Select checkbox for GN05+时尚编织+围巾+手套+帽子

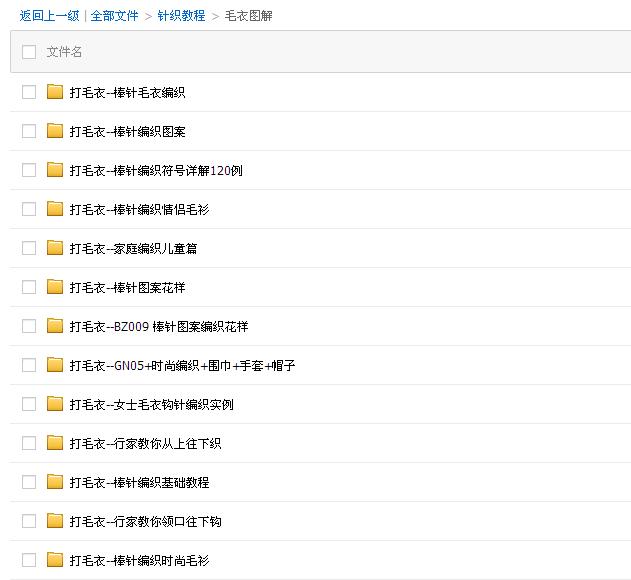pyautogui.click(x=29, y=365)
